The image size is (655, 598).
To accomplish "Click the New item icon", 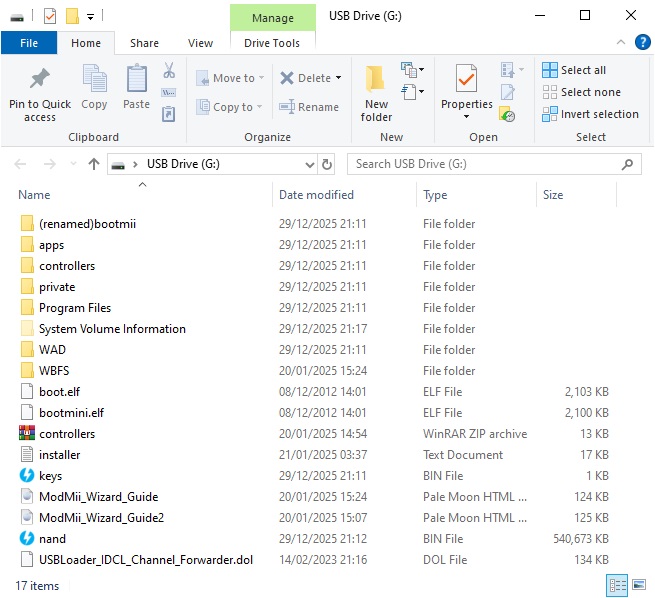I will (409, 70).
